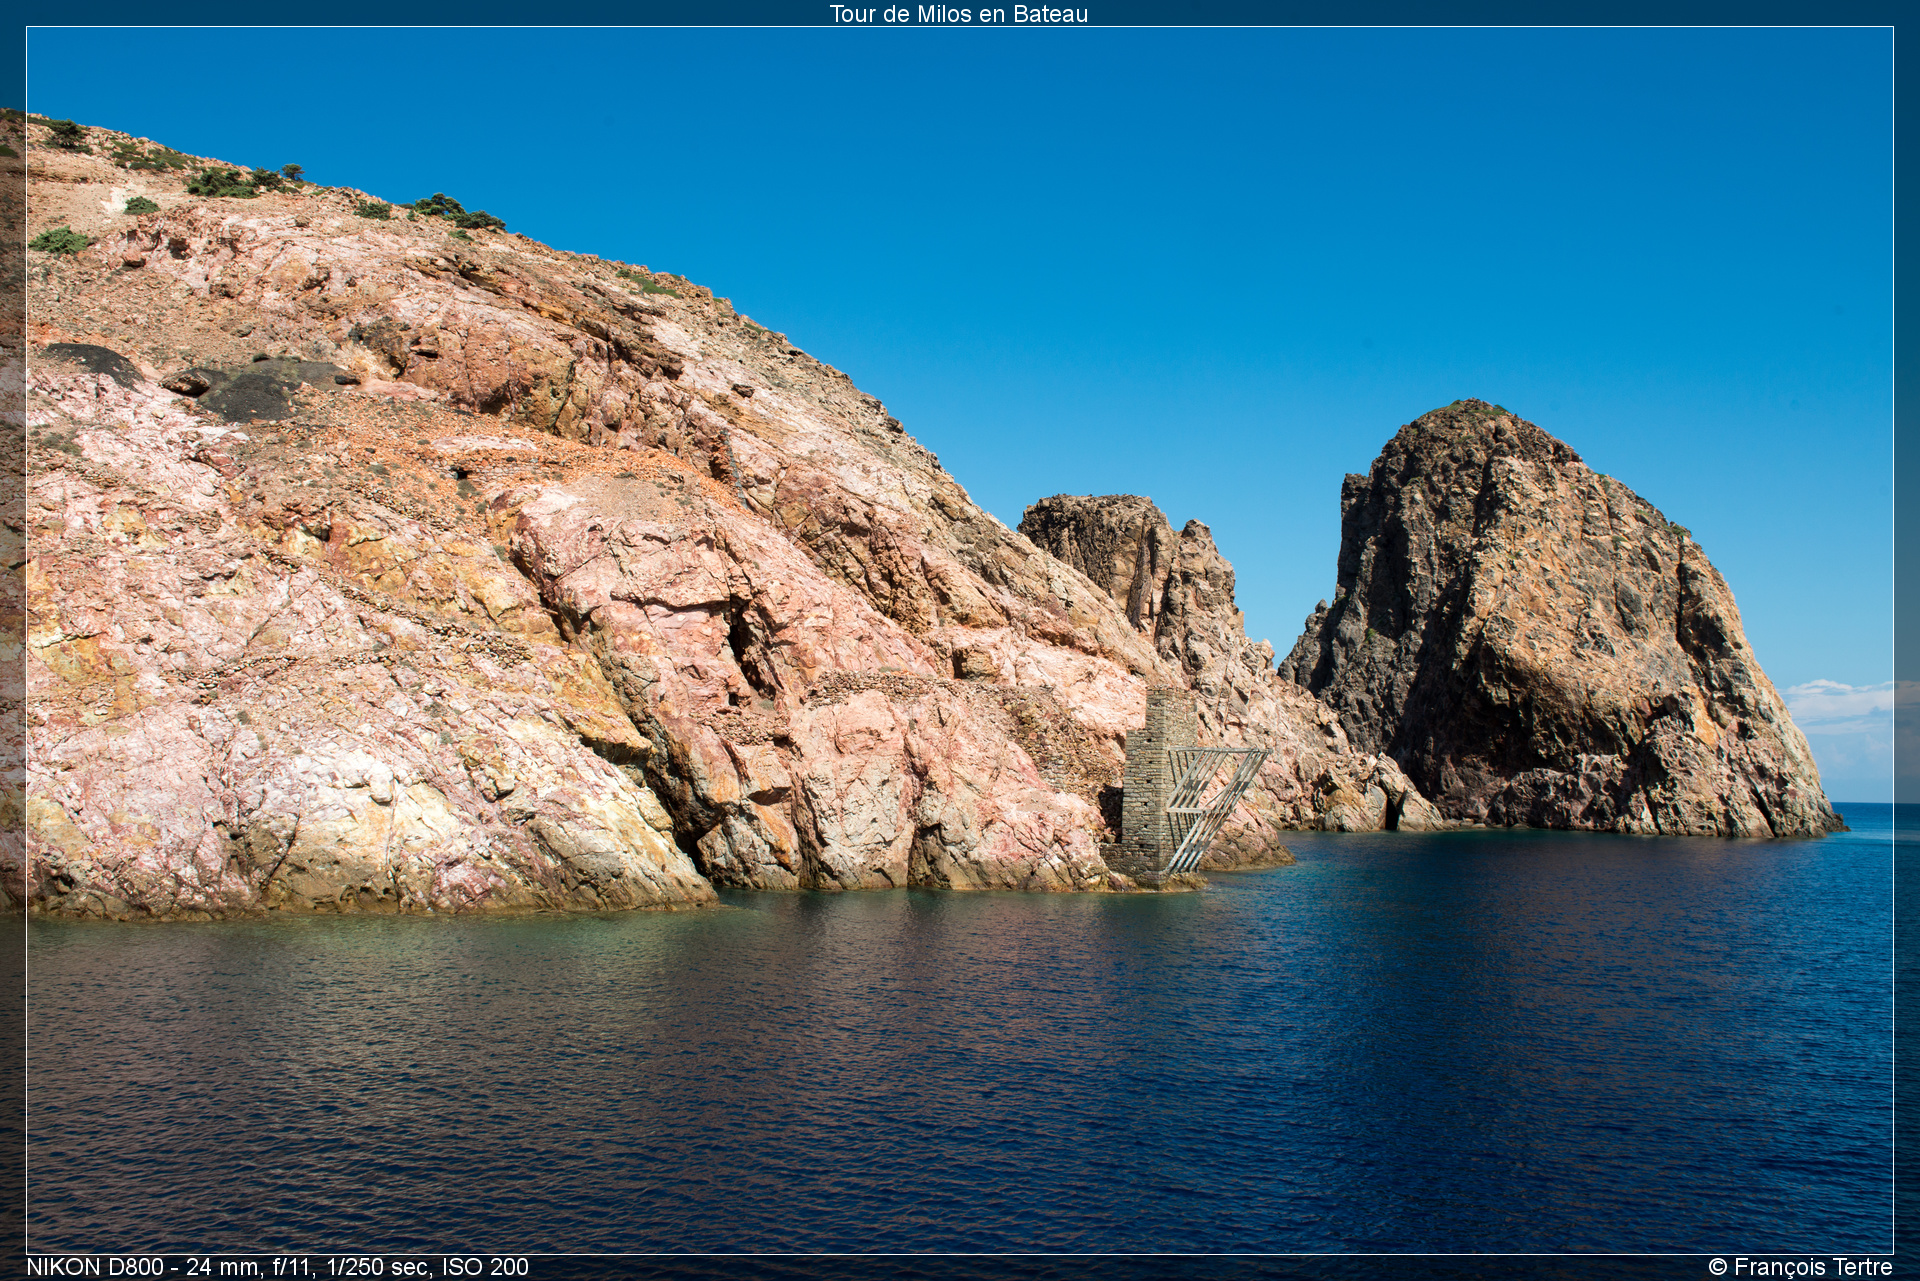Click the credit '© François Tertre'
The width and height of the screenshot is (1920, 1281).
(x=1800, y=1267)
